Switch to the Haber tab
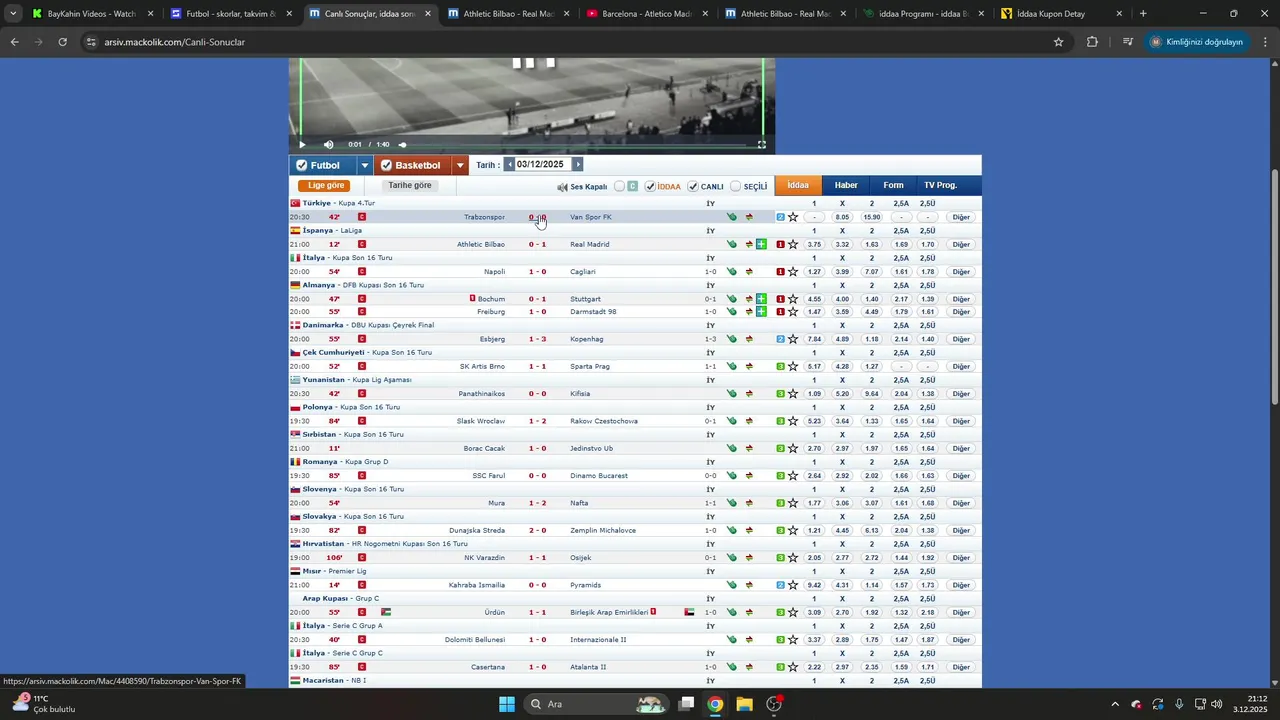Viewport: 1280px width, 720px height. click(846, 185)
